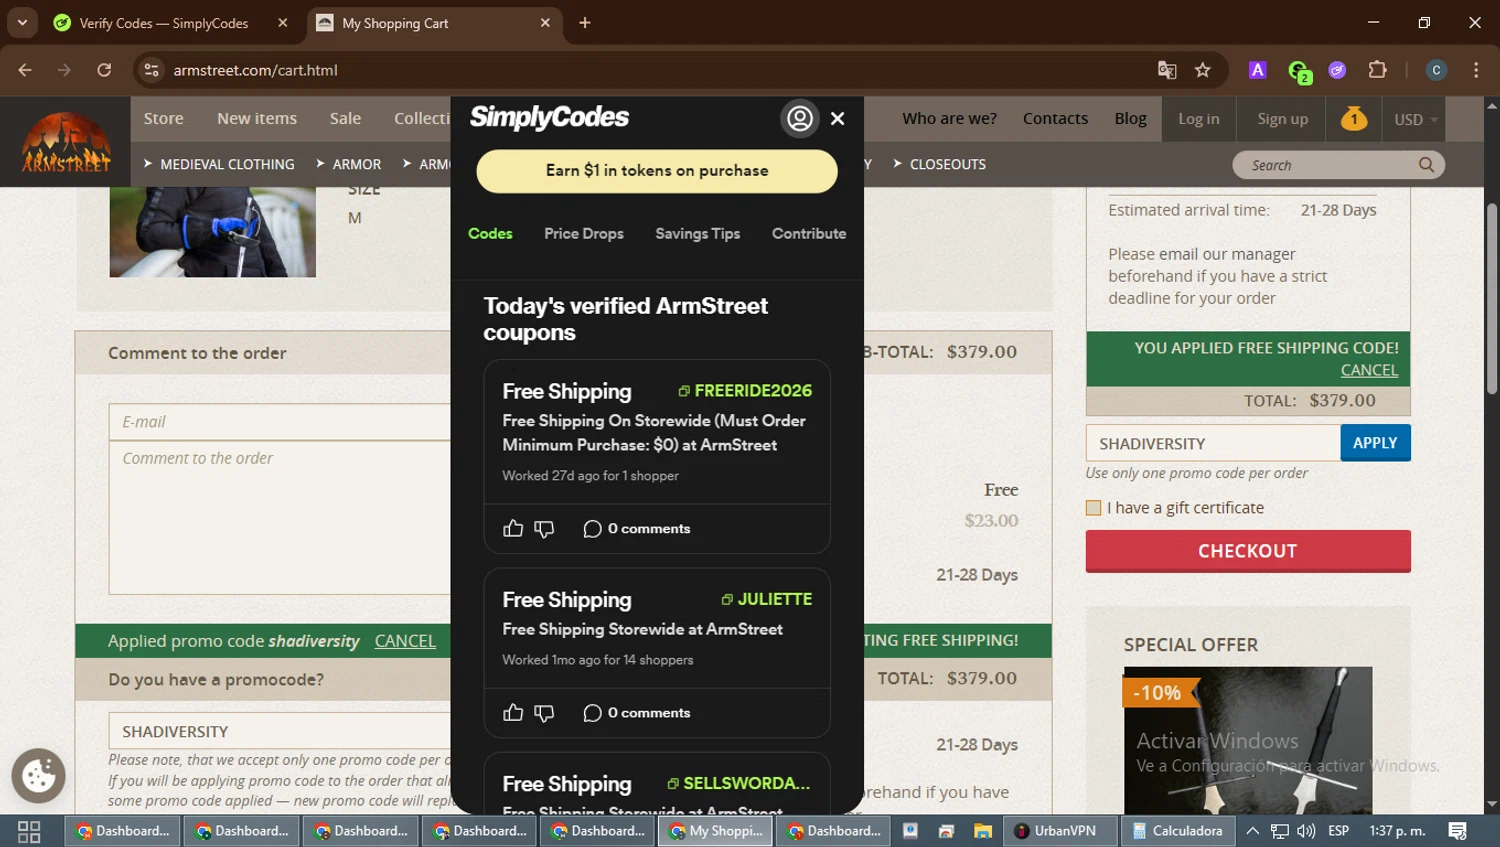This screenshot has width=1500, height=847.
Task: Expand the USD currency dropdown
Action: tap(1415, 119)
